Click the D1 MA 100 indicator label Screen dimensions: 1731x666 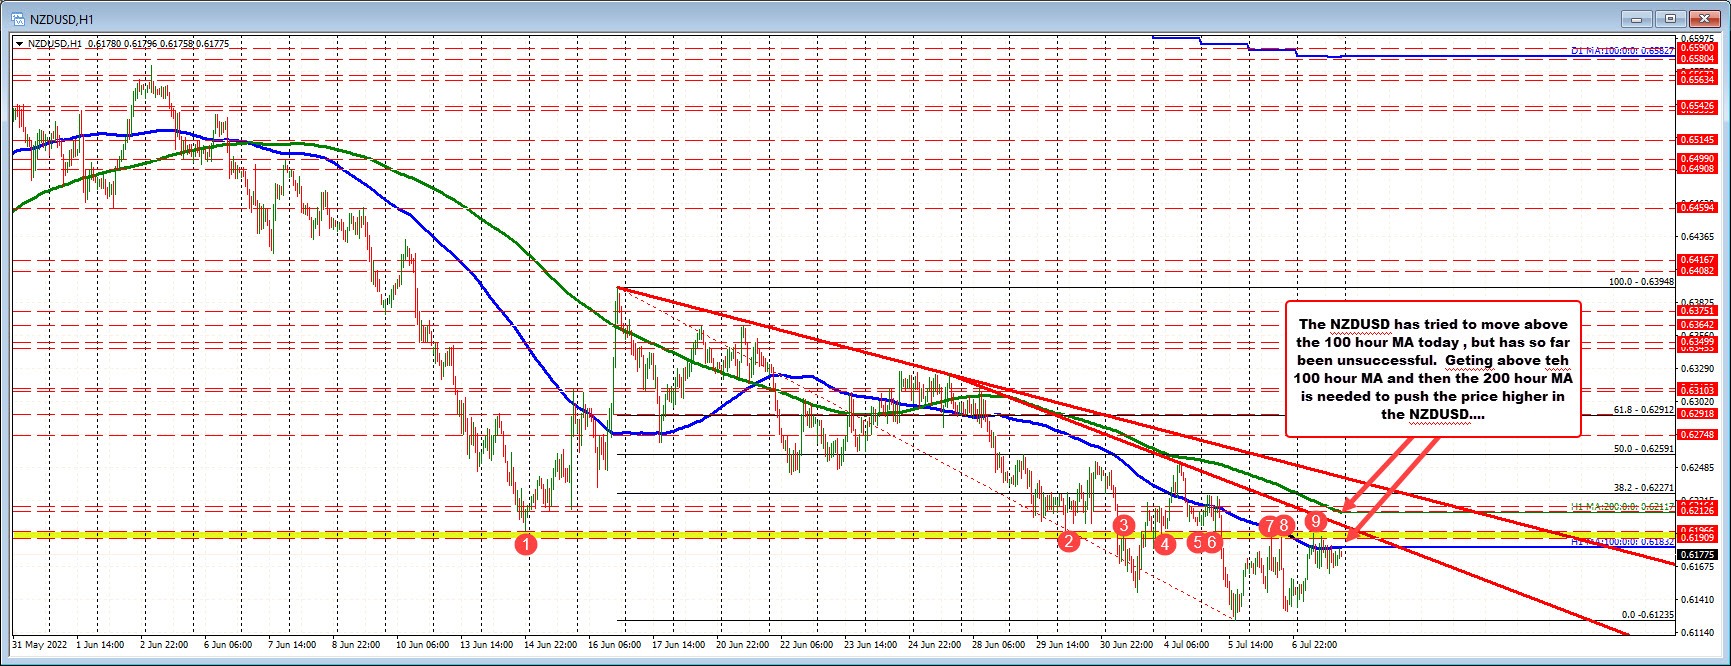tap(1622, 50)
